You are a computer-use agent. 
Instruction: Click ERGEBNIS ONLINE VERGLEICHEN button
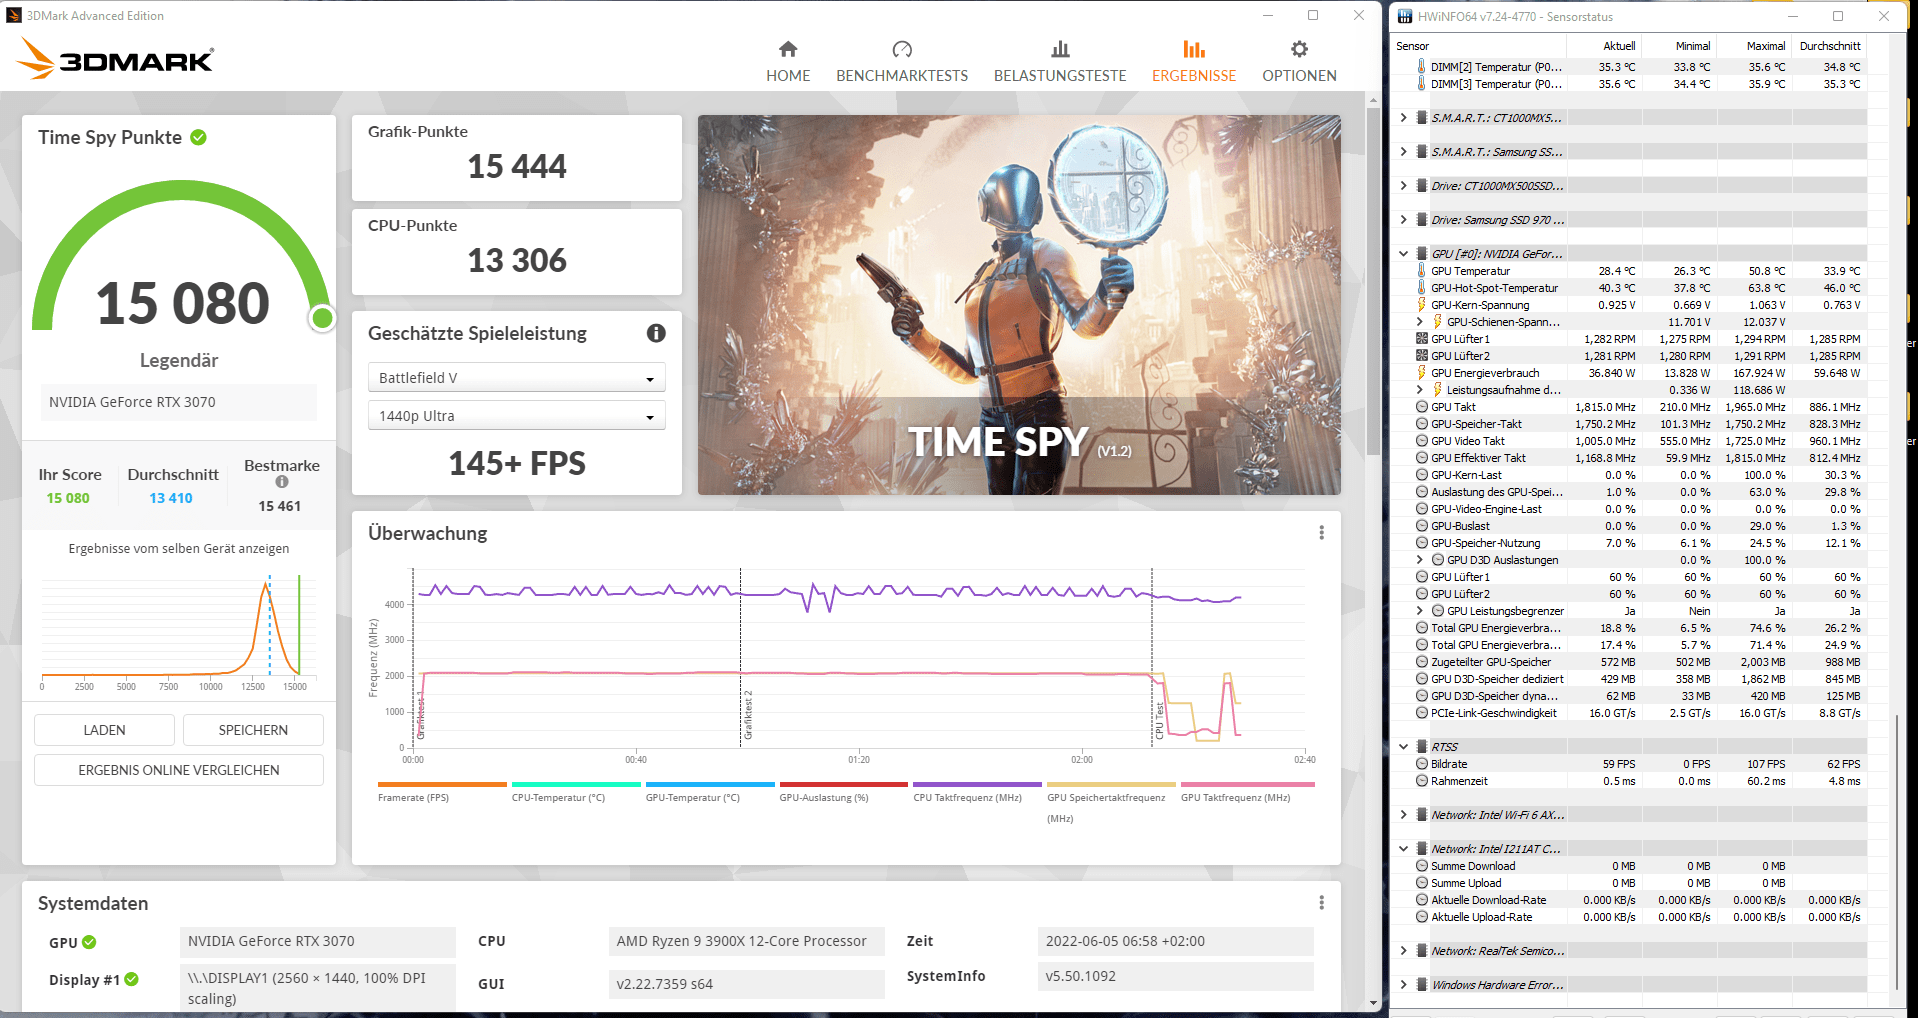(179, 770)
